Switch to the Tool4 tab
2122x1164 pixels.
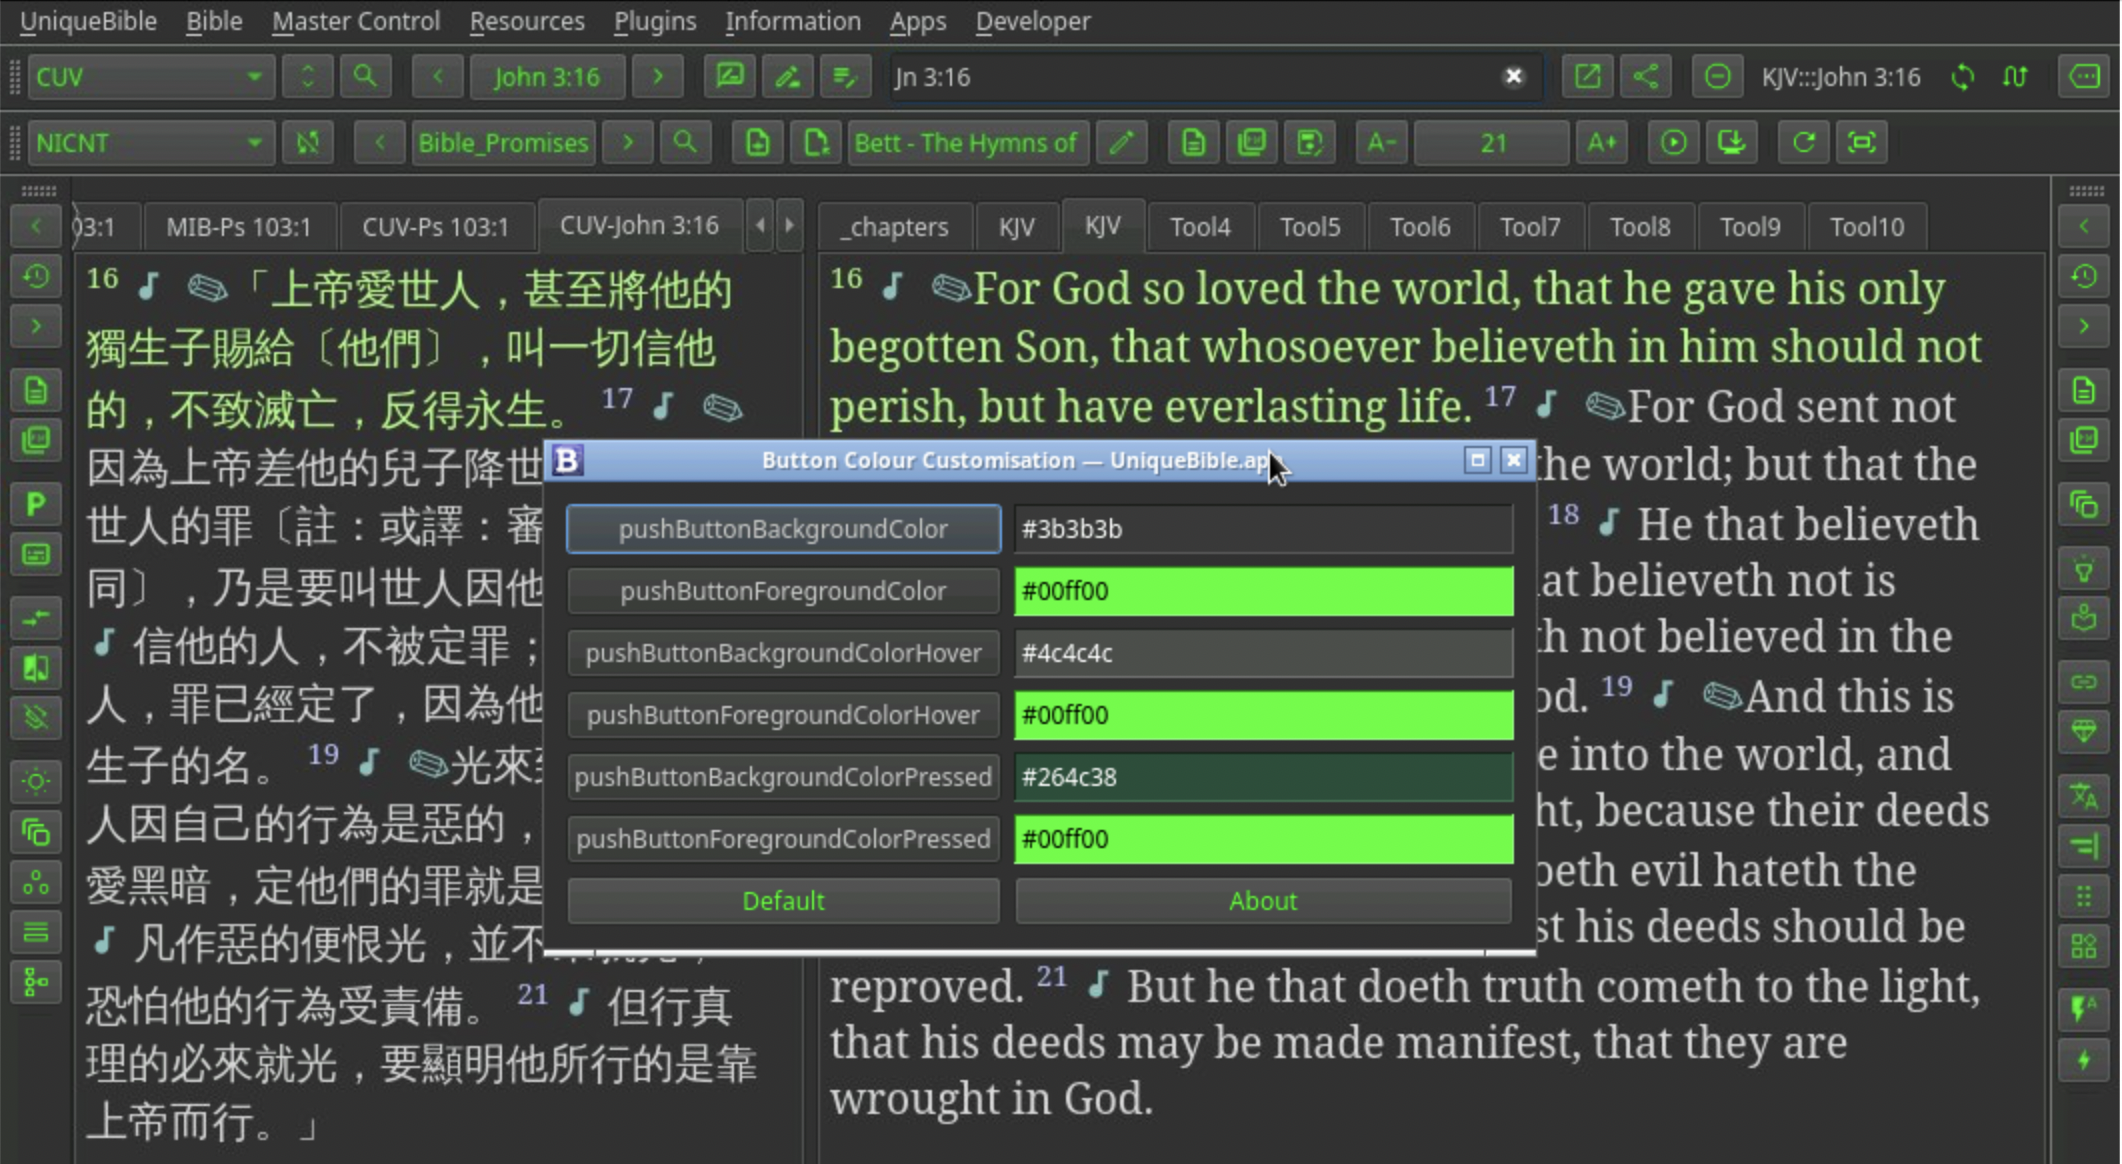(1200, 227)
